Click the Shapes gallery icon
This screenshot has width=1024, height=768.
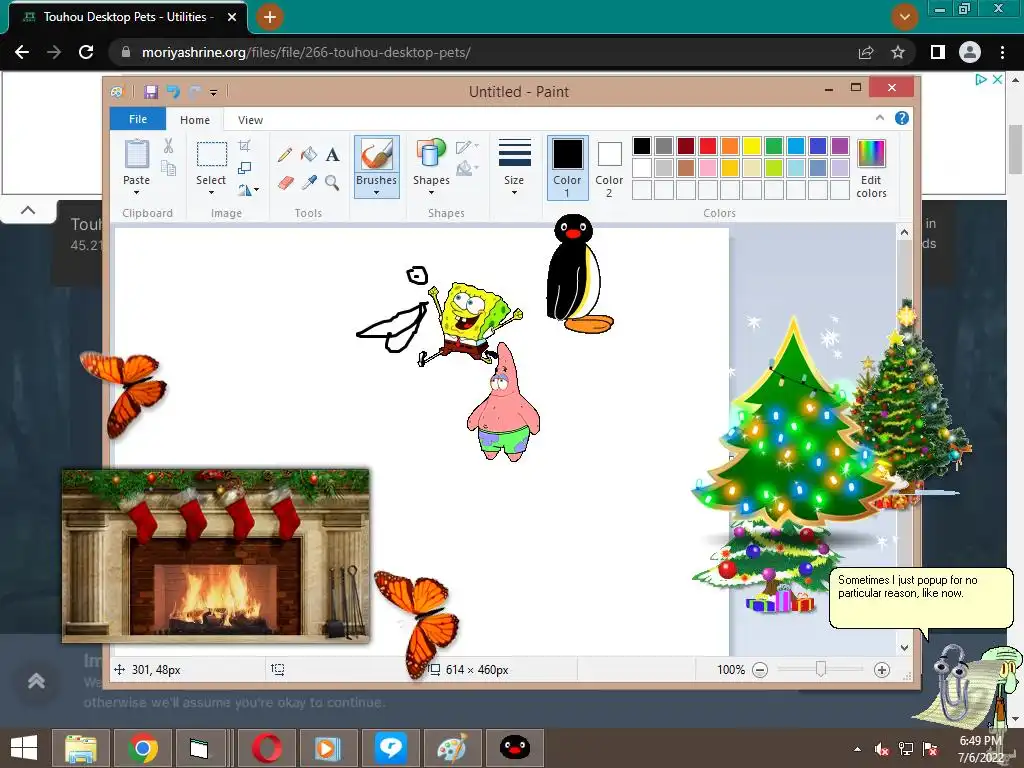(x=431, y=153)
